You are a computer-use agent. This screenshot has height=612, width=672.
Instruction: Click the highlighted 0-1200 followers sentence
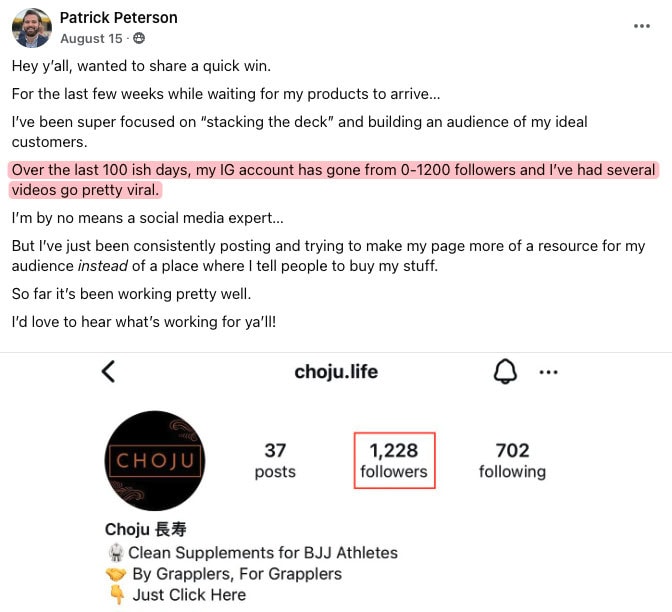tap(333, 180)
